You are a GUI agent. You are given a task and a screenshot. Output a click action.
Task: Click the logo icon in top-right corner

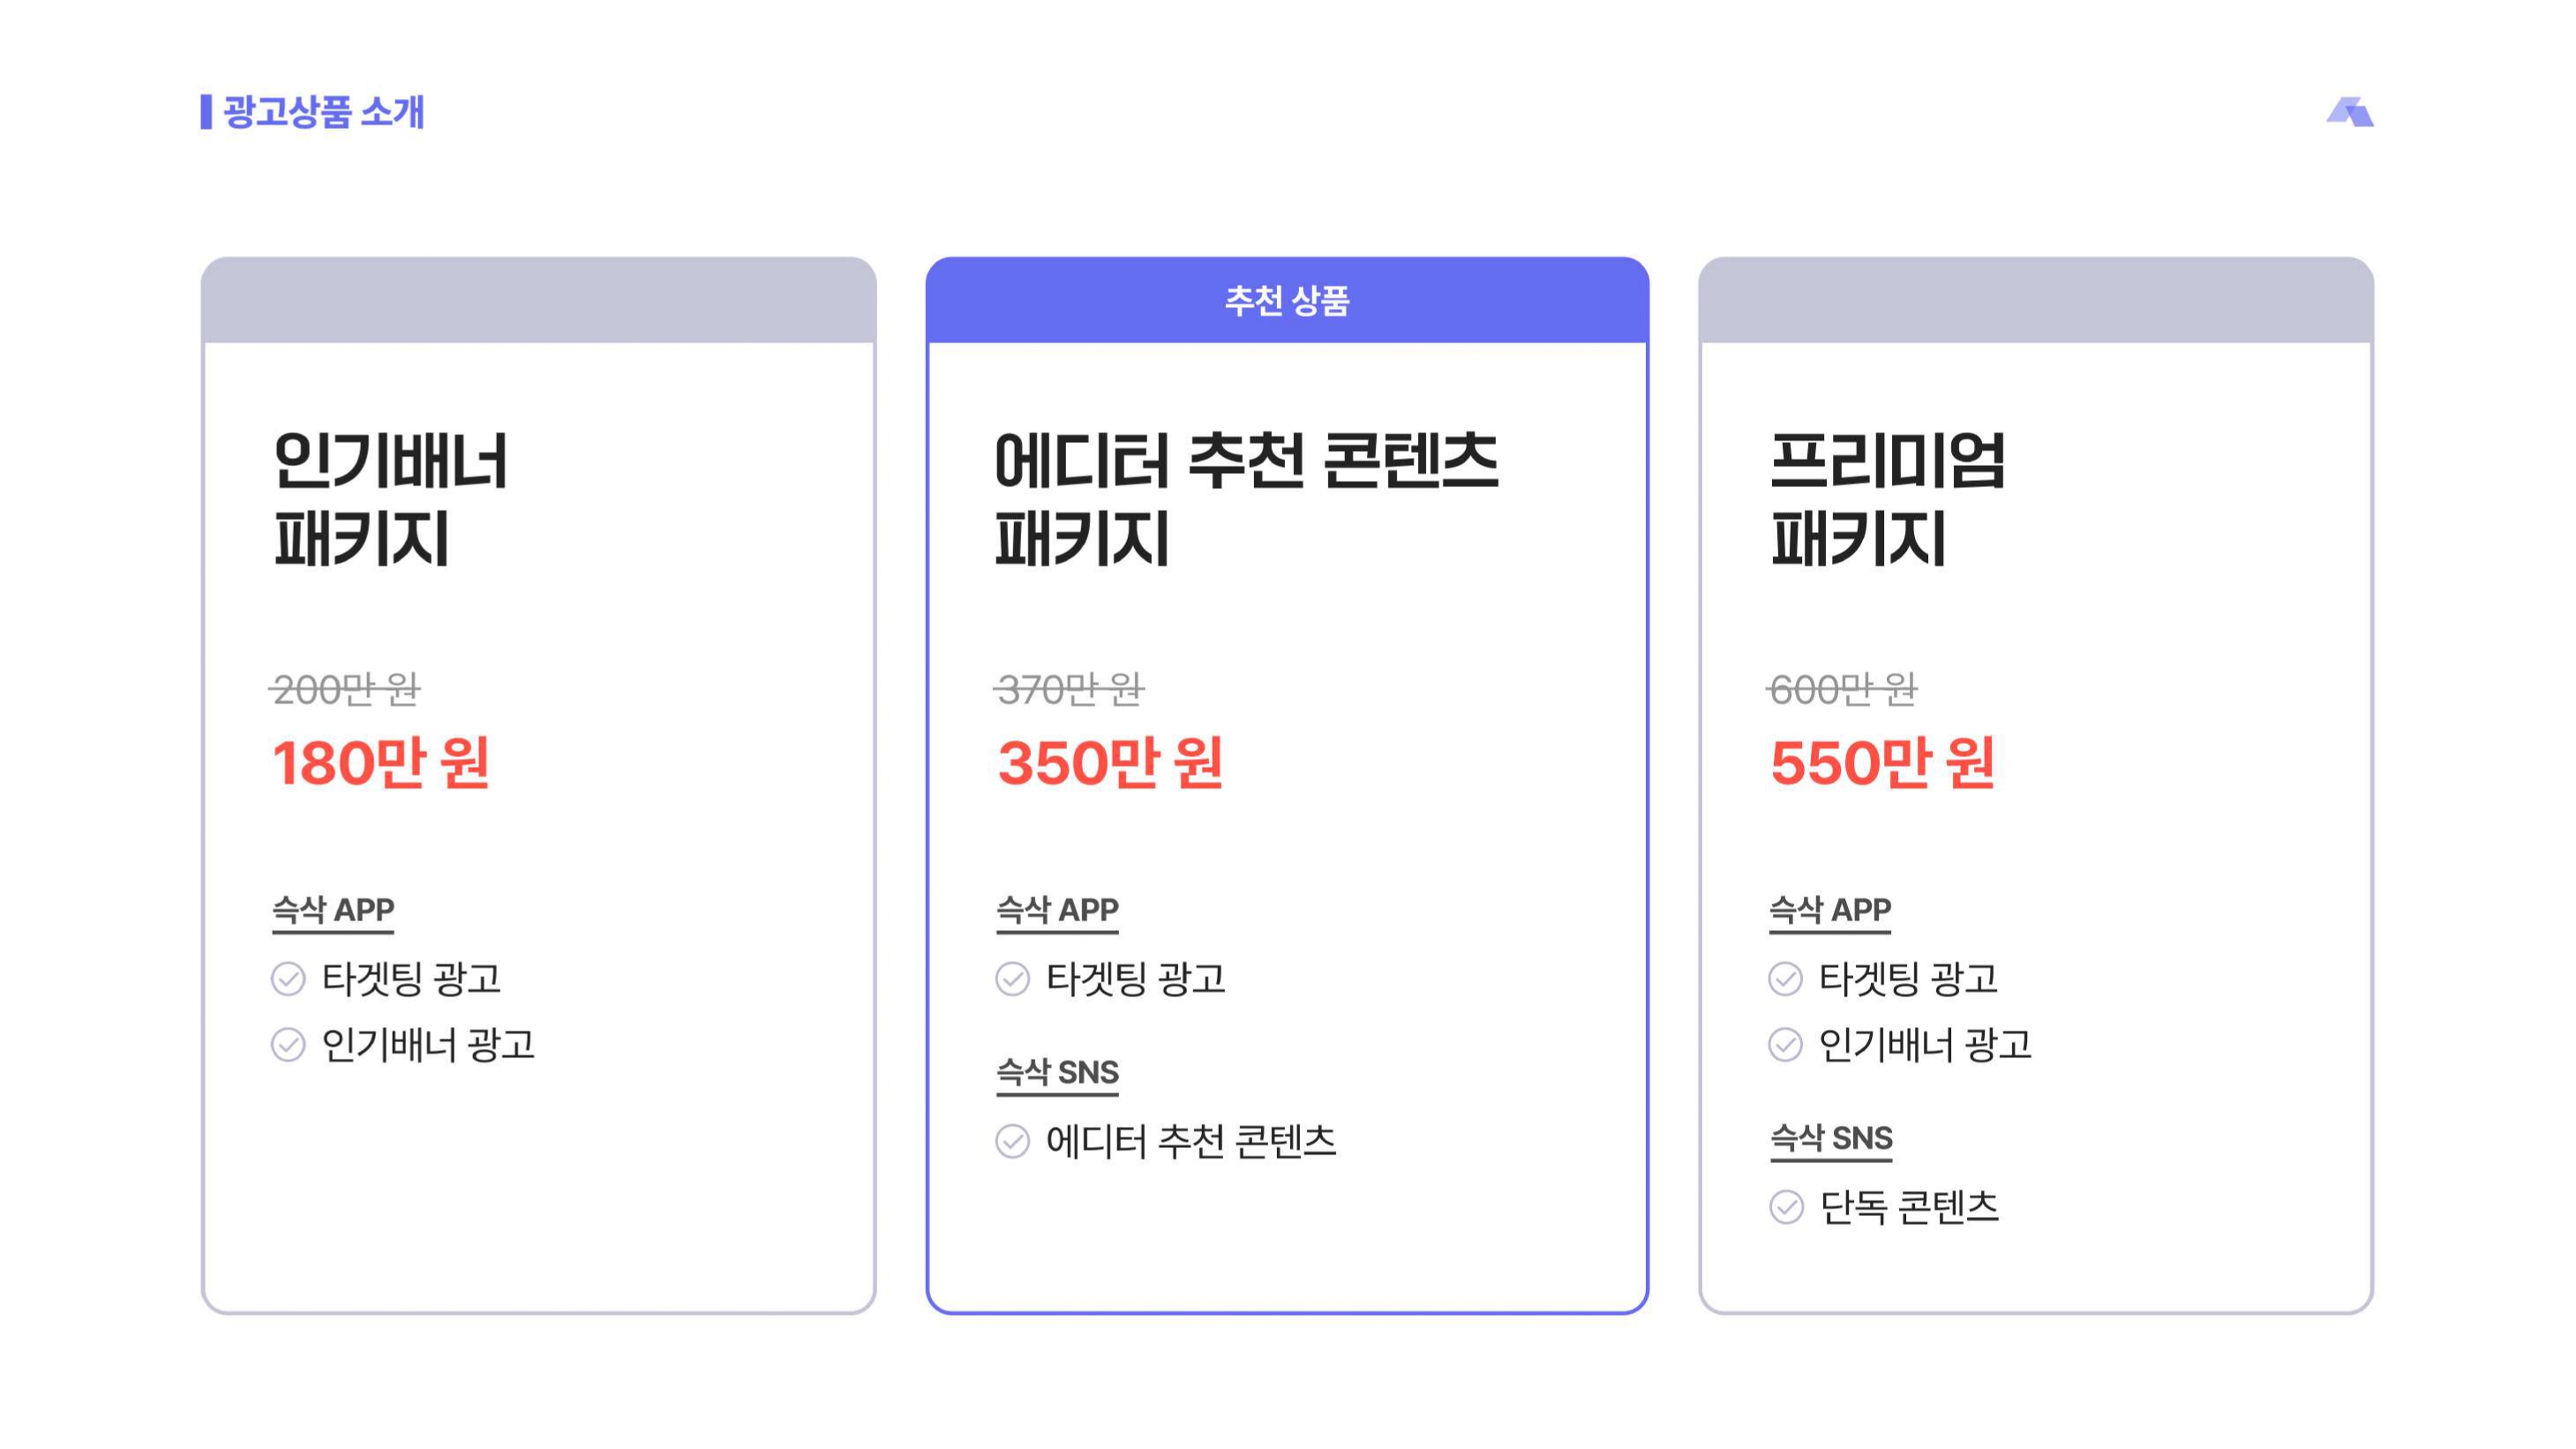click(x=2349, y=112)
